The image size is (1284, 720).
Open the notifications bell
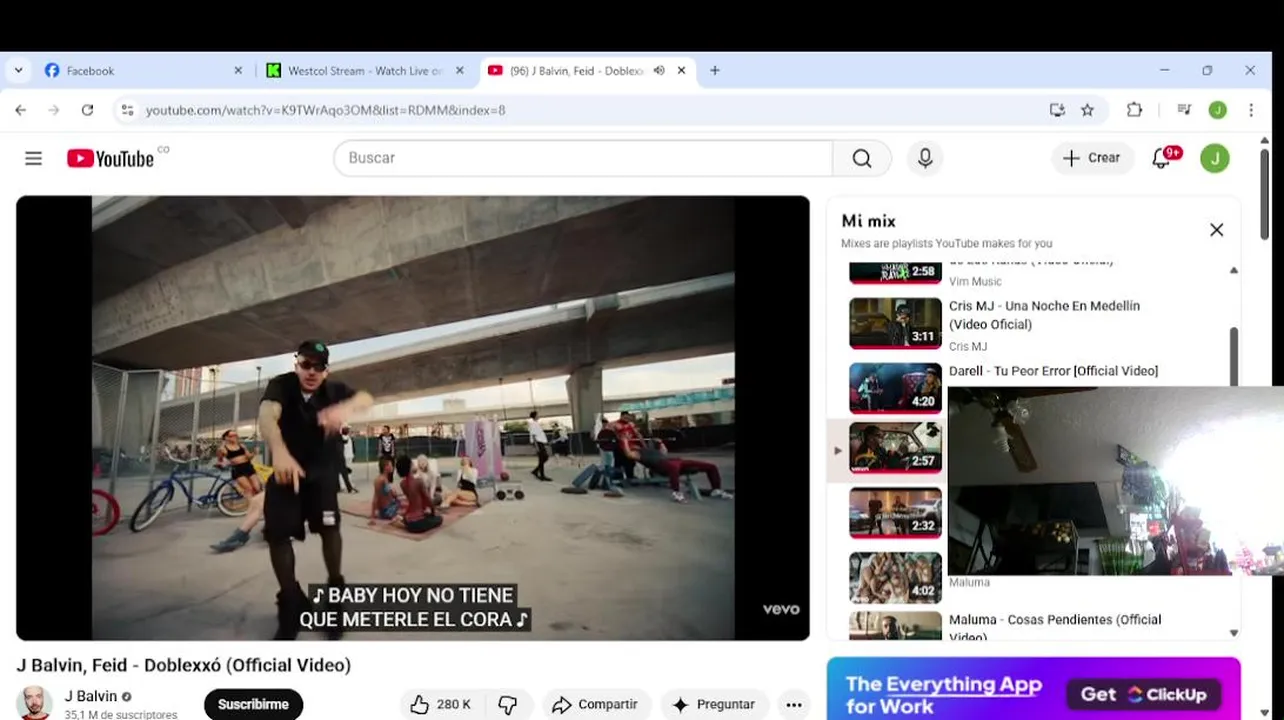click(x=1162, y=158)
